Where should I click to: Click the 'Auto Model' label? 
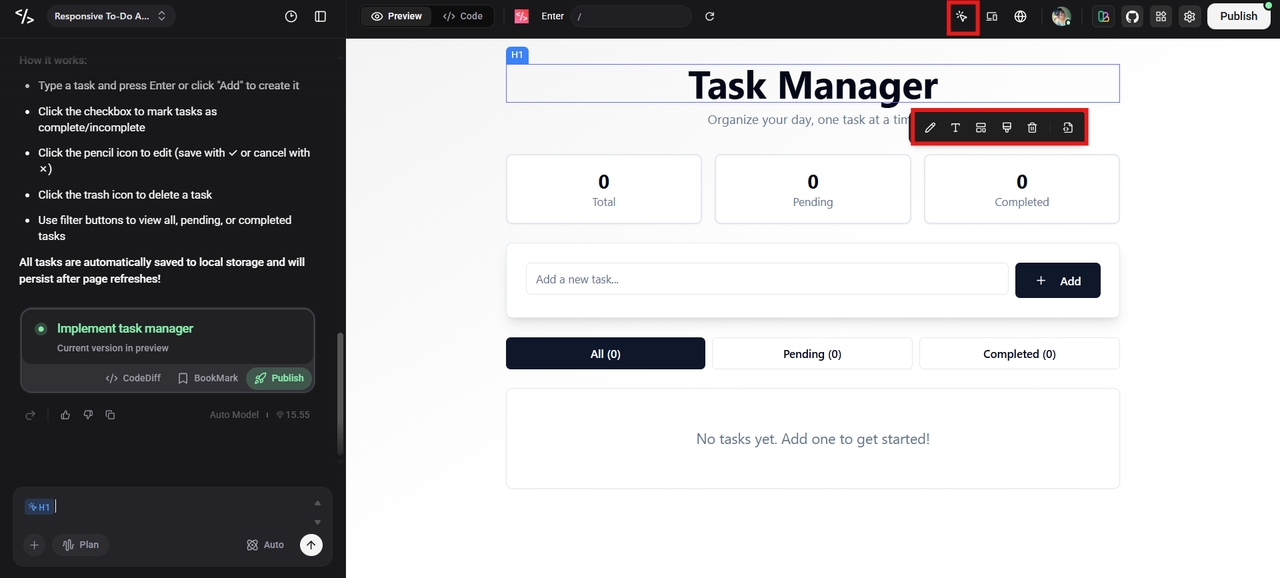tap(234, 415)
